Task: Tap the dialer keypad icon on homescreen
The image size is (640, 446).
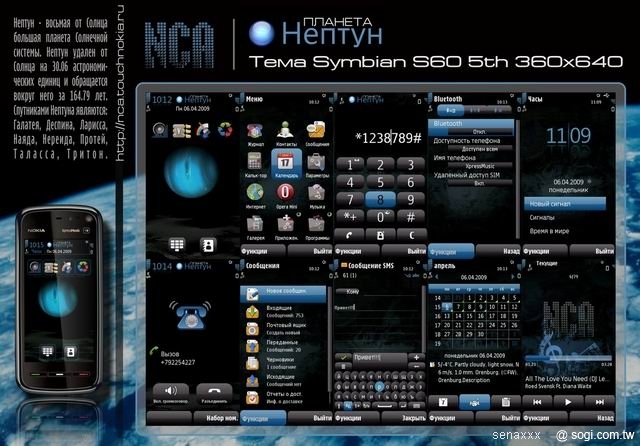Action: pyautogui.click(x=177, y=243)
